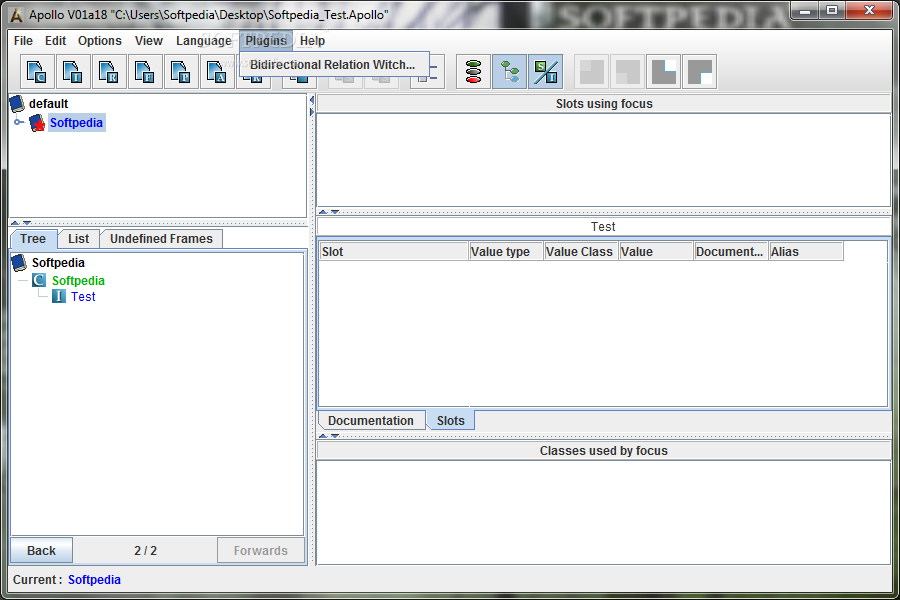Click the Value Class column header

(x=581, y=251)
